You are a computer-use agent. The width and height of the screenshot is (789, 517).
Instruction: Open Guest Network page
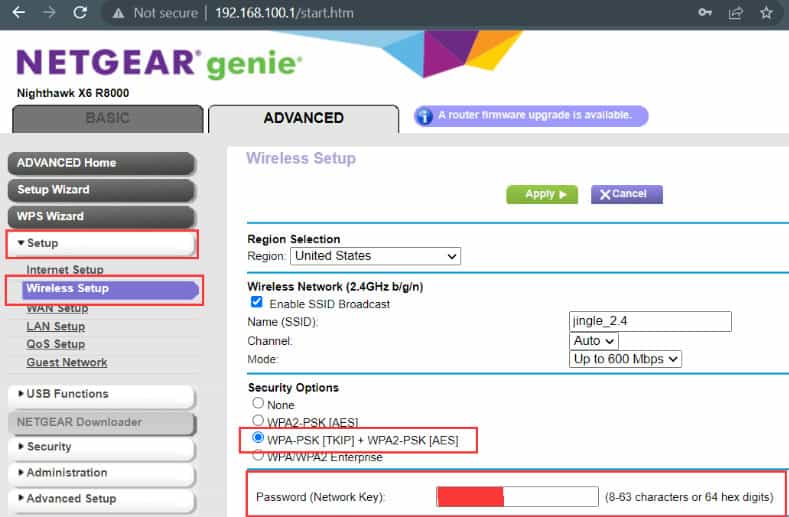pos(66,362)
